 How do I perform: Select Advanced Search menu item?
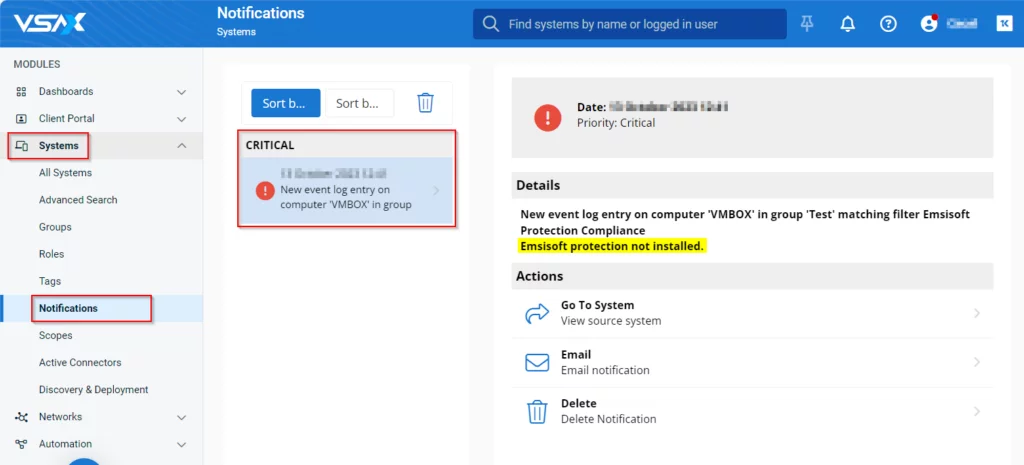tap(78, 200)
